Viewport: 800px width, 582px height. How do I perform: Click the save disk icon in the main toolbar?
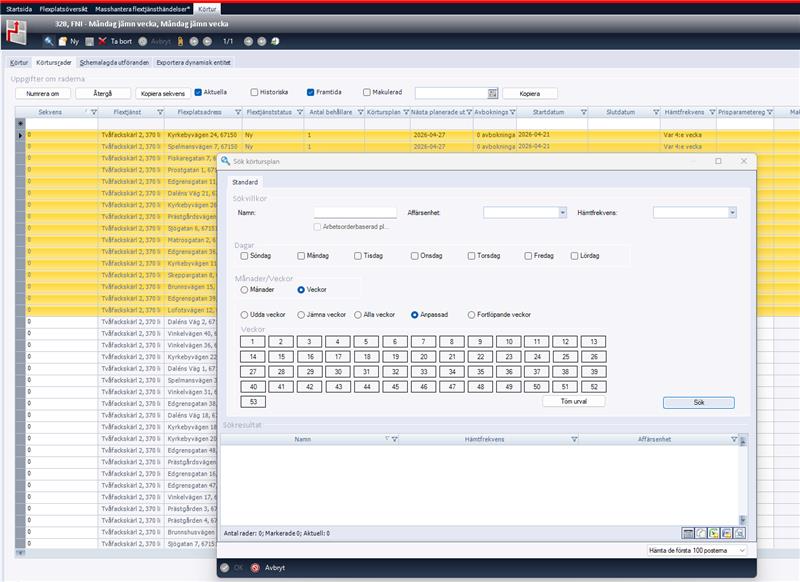(x=89, y=41)
